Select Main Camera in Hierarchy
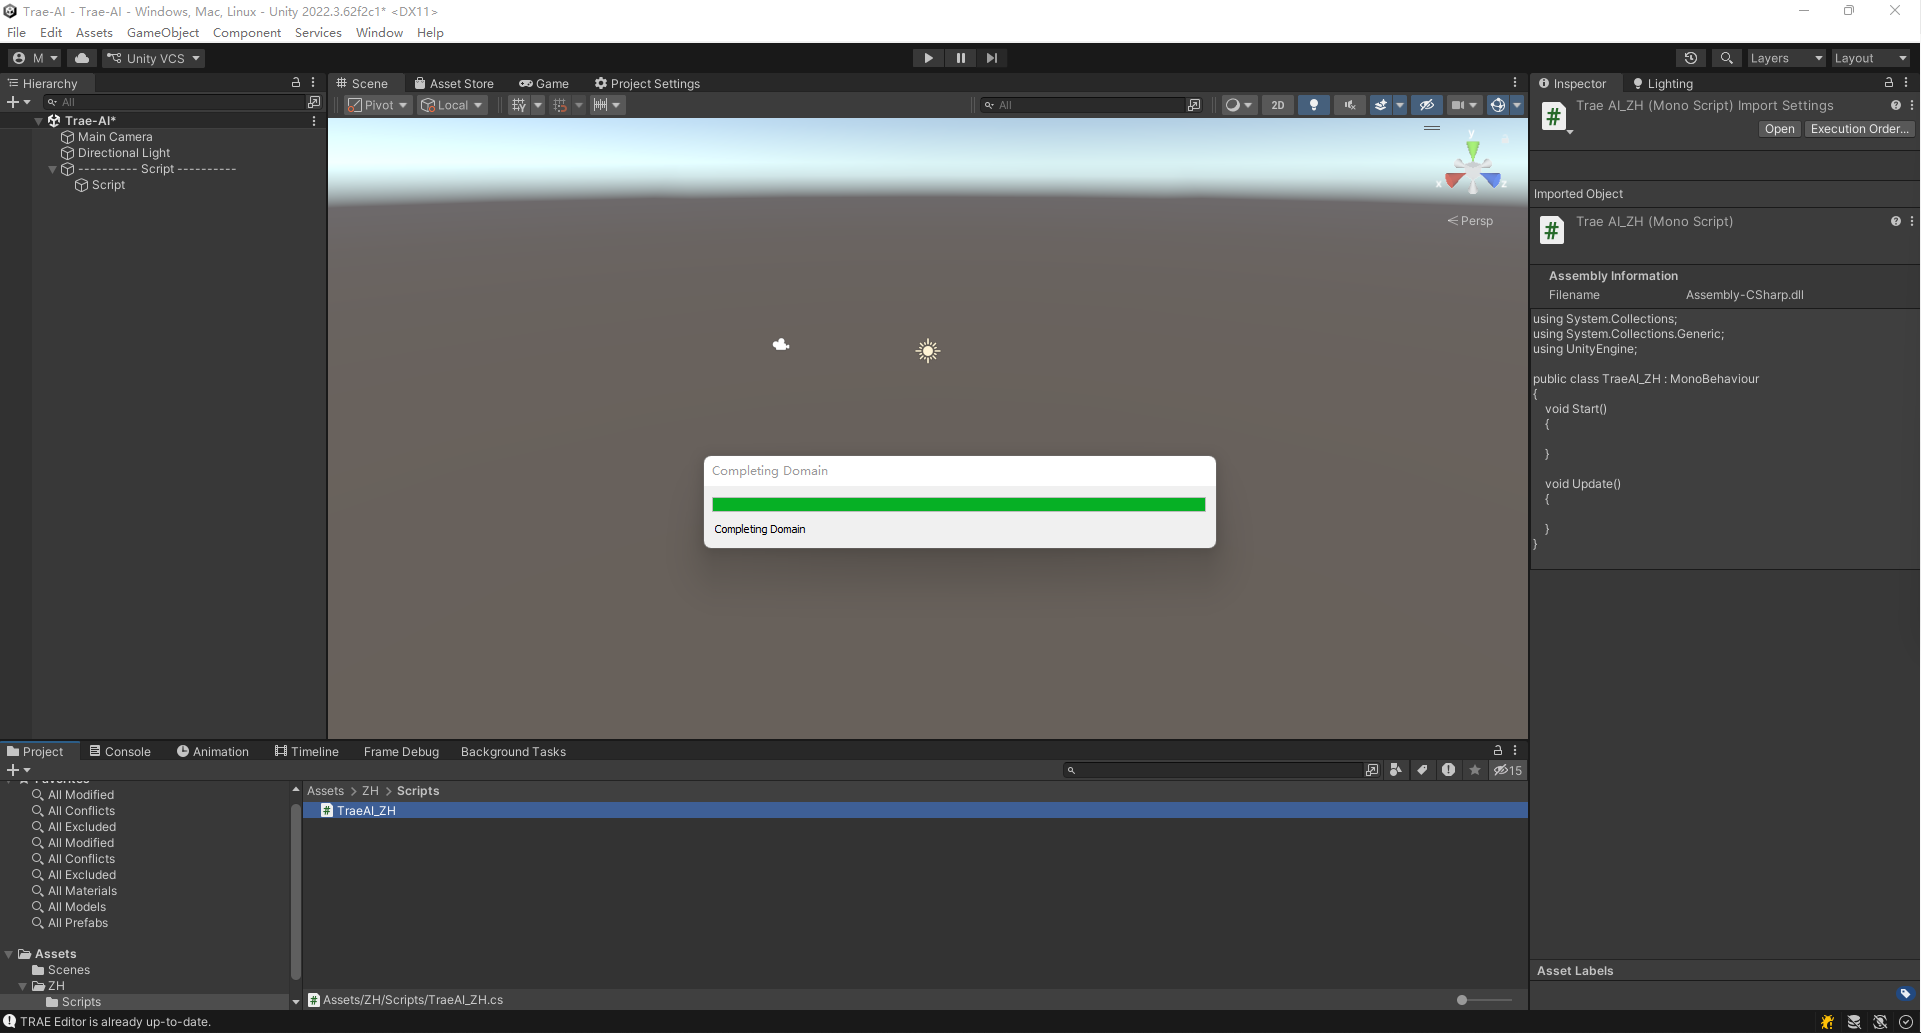This screenshot has height=1033, width=1921. [115, 137]
